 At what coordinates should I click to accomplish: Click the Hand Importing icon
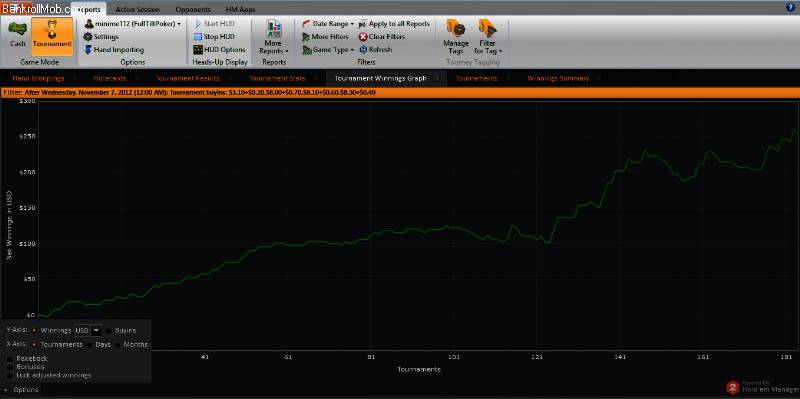(88, 49)
